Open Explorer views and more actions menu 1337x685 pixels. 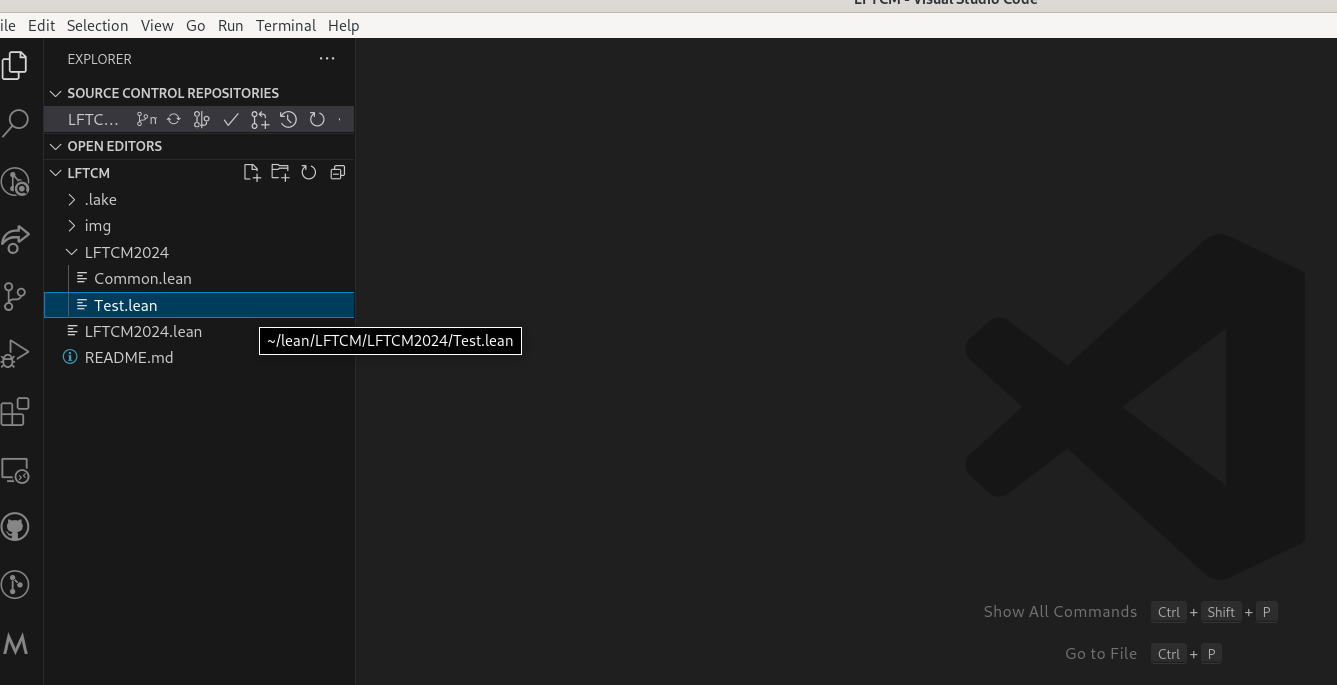click(x=327, y=59)
